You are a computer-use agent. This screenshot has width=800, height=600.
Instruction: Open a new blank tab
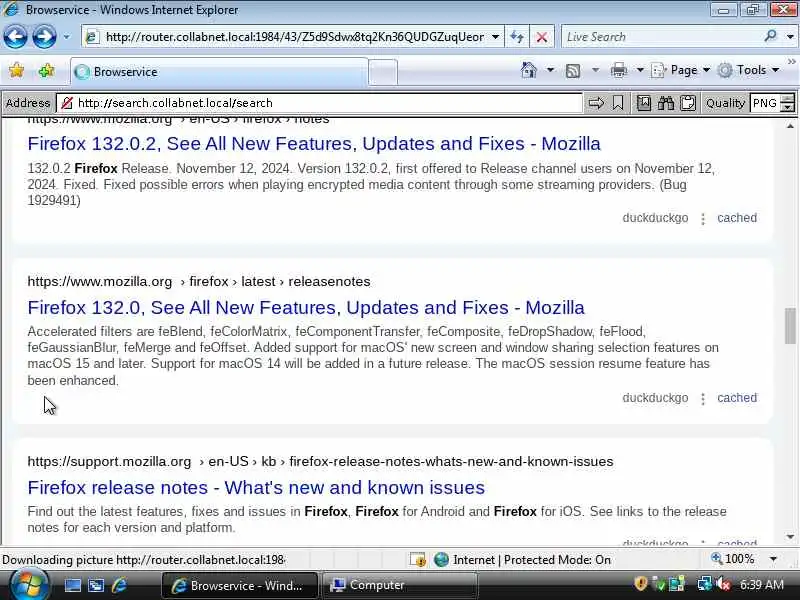coord(383,72)
